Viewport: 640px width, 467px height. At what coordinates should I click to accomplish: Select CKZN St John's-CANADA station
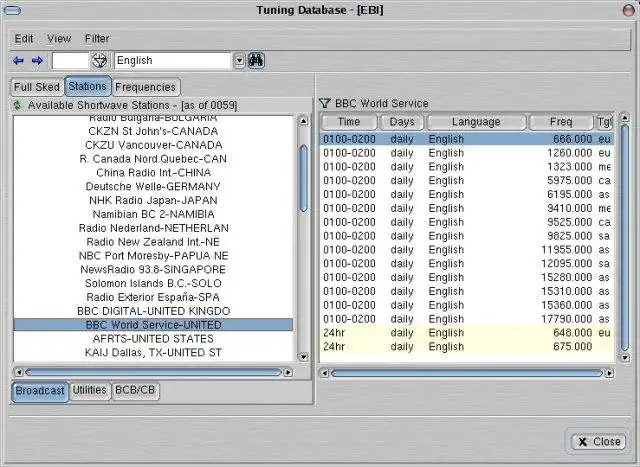153,131
